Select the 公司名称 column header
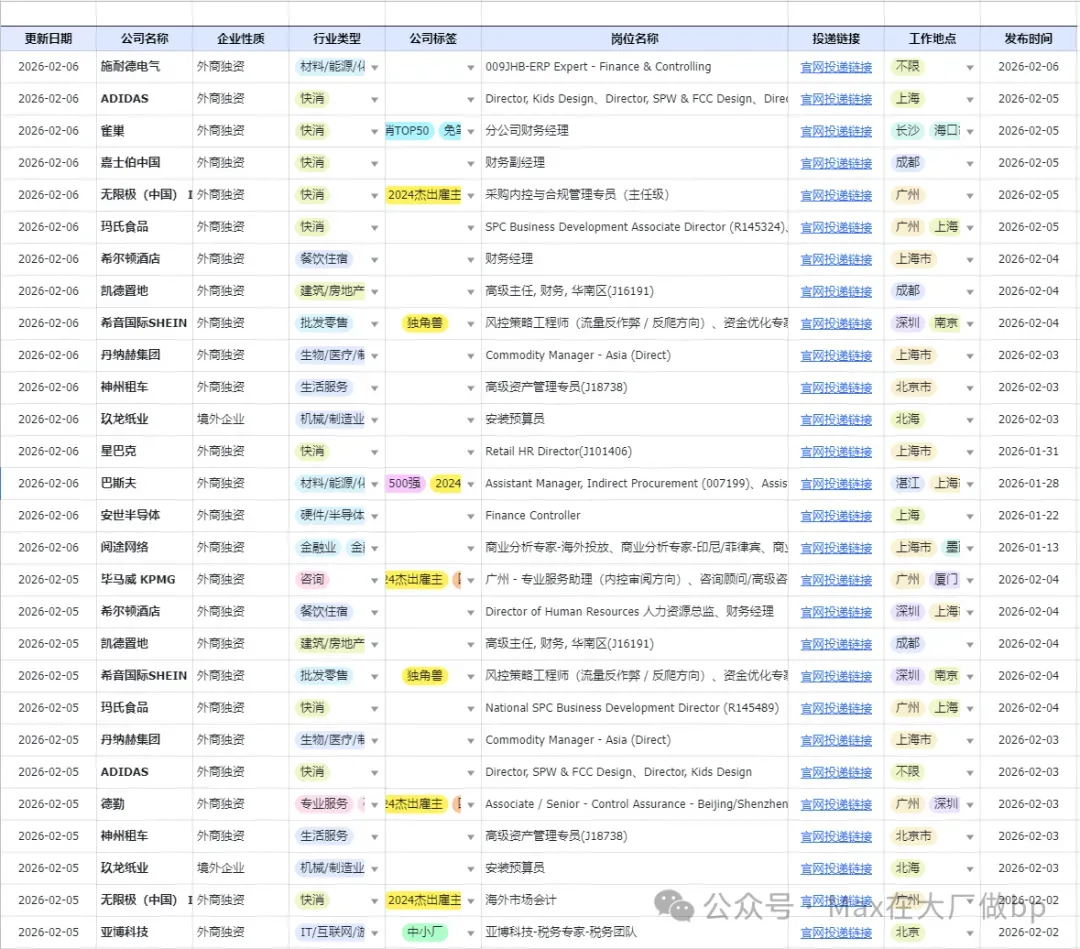Image resolution: width=1080 pixels, height=949 pixels. [x=145, y=39]
